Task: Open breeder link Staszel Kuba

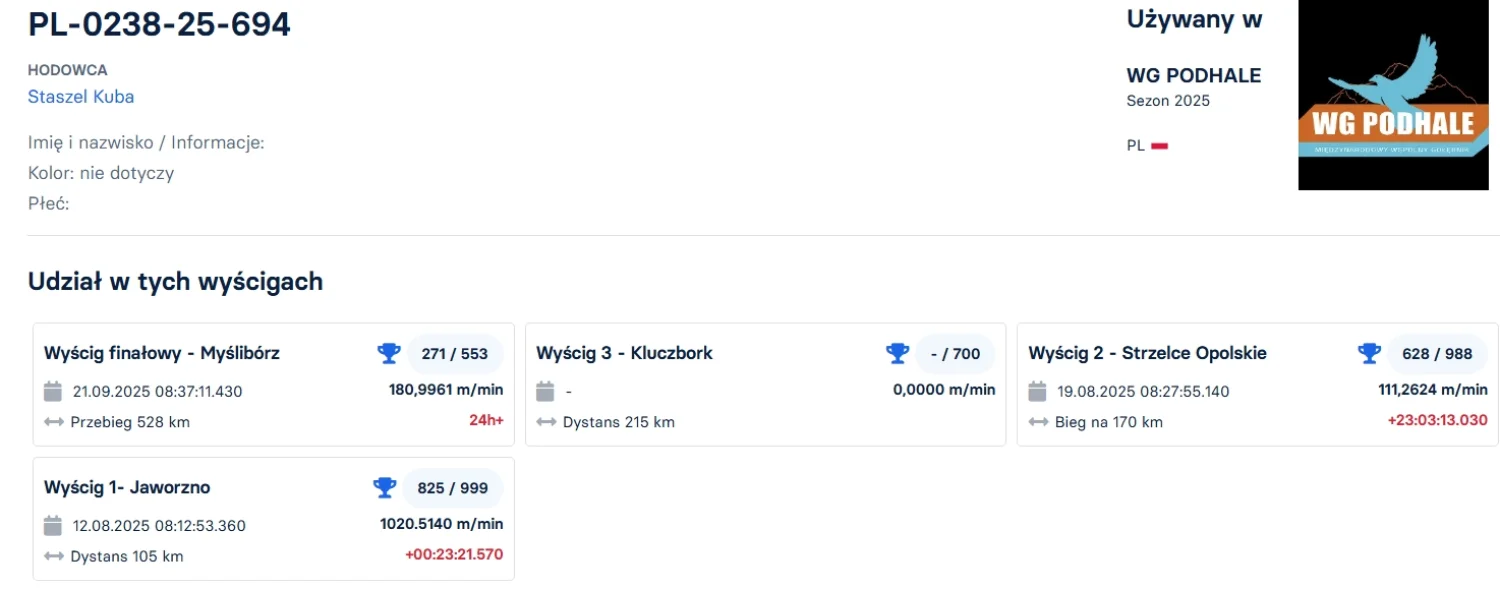Action: click(x=81, y=97)
